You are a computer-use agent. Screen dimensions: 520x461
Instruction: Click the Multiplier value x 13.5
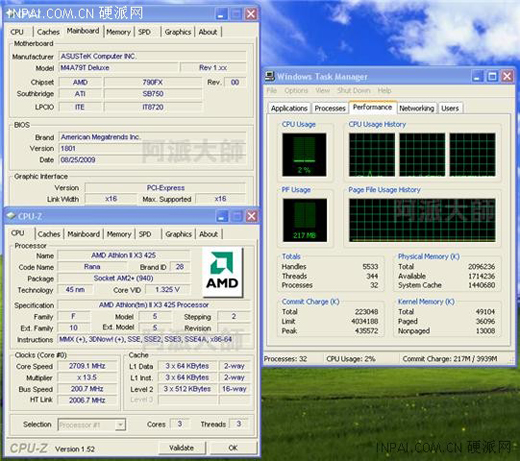(87, 377)
